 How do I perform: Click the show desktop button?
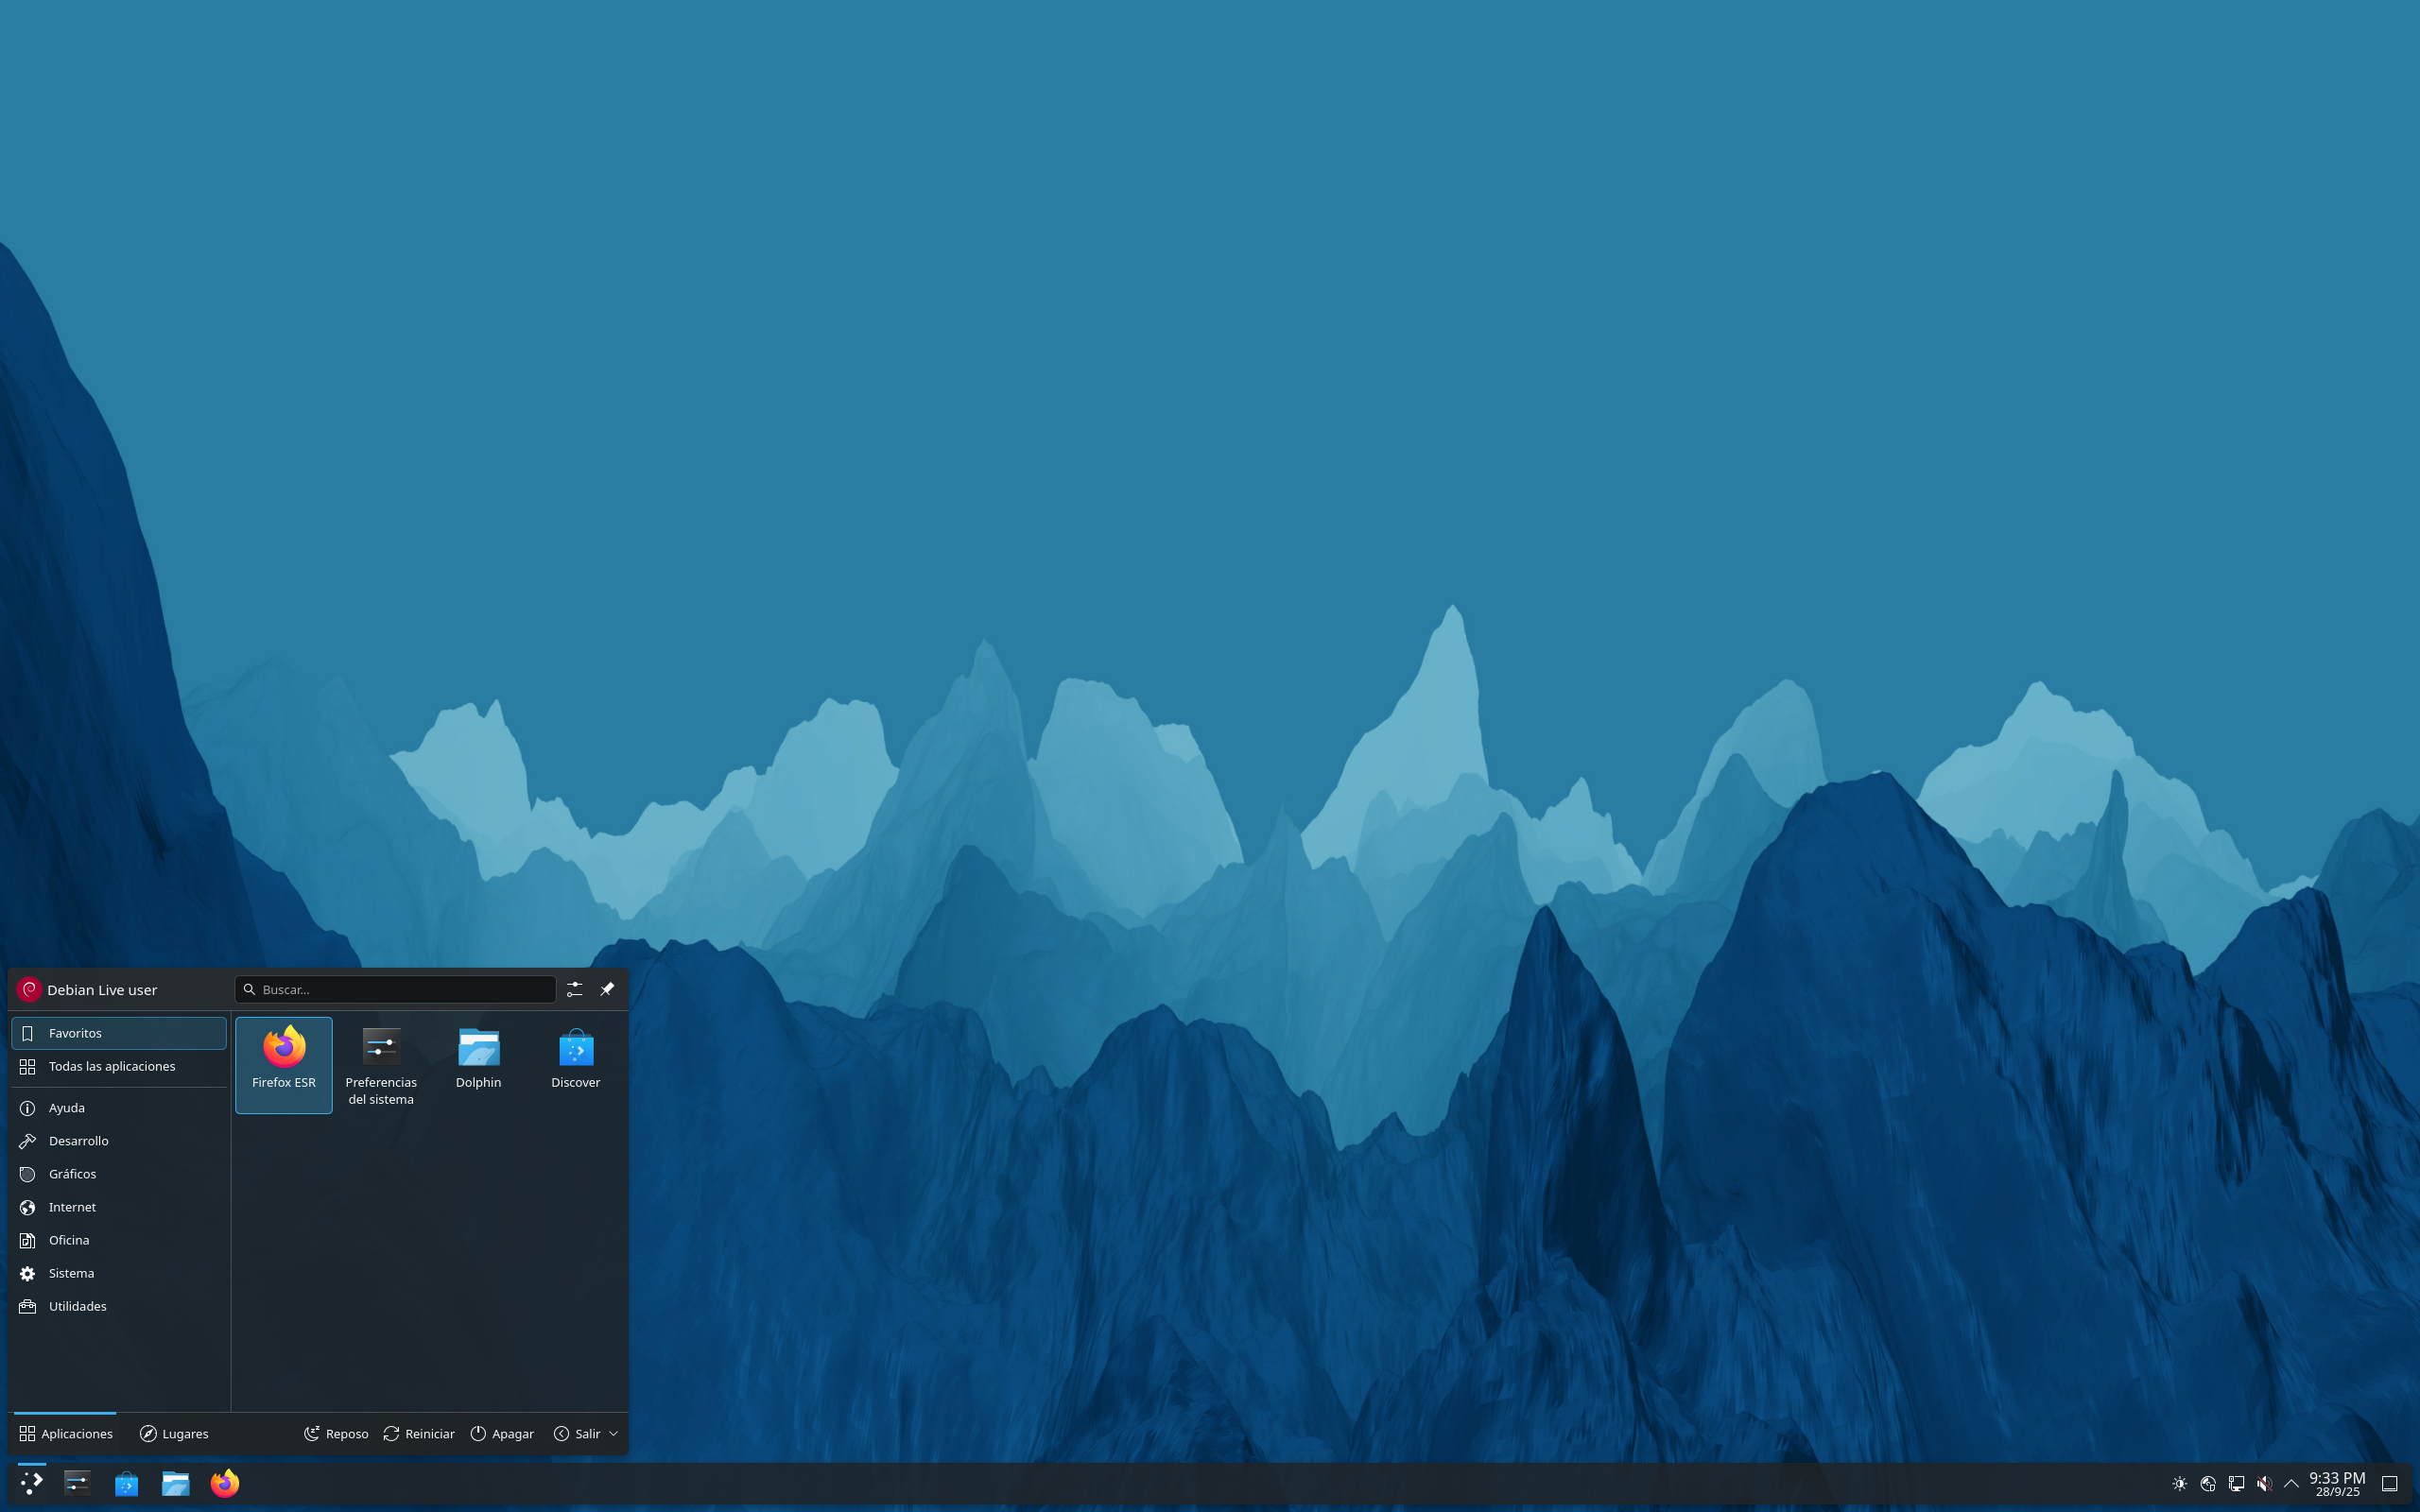click(2390, 1483)
